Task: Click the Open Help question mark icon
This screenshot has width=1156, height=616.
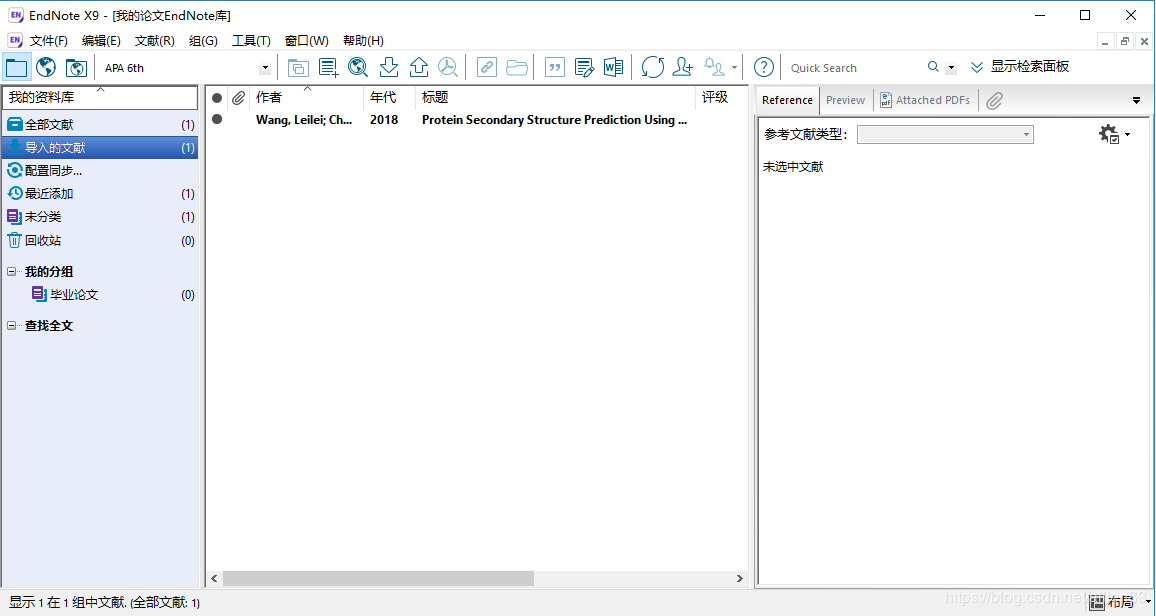Action: click(763, 67)
